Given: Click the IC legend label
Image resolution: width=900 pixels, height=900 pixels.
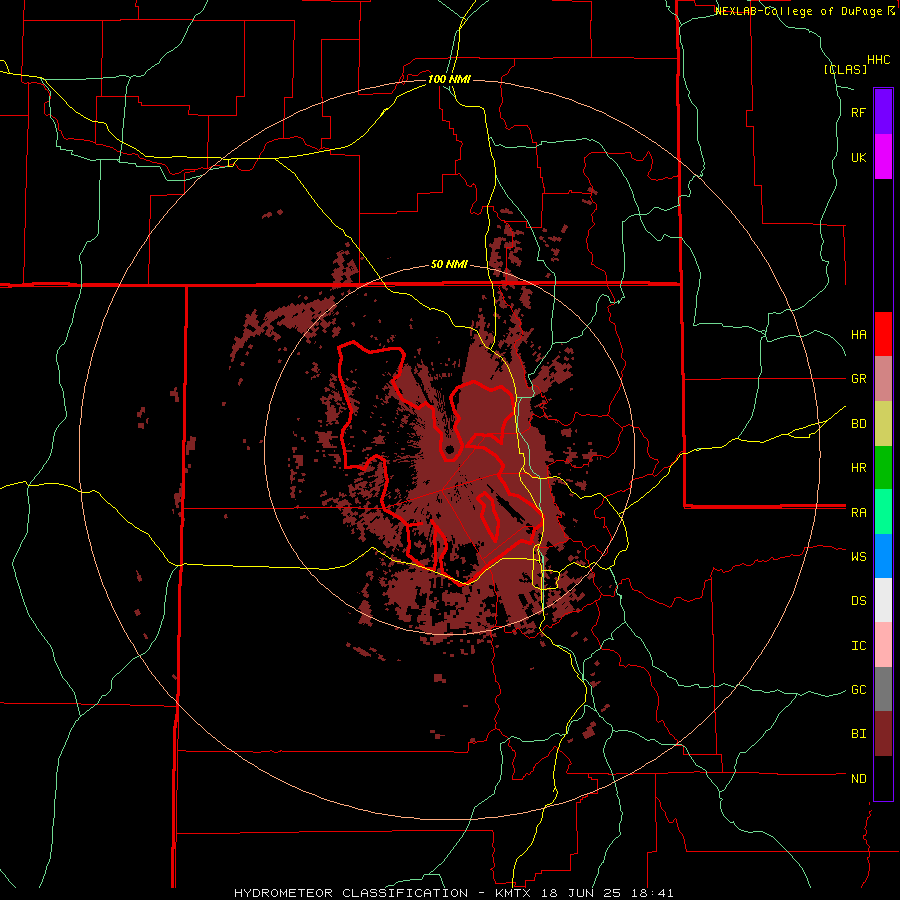Looking at the screenshot, I should [x=858, y=646].
